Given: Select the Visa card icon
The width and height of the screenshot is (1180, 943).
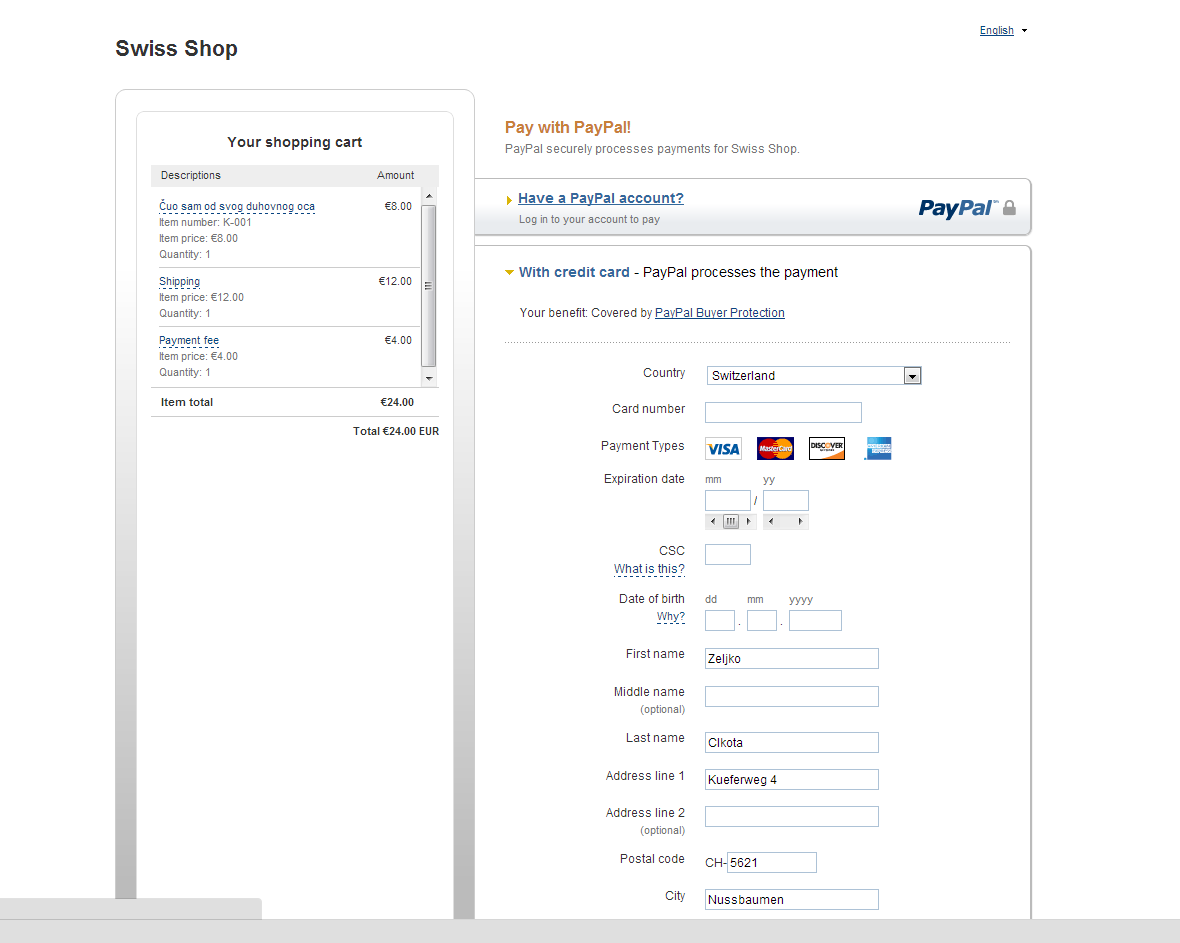Looking at the screenshot, I should point(723,449).
